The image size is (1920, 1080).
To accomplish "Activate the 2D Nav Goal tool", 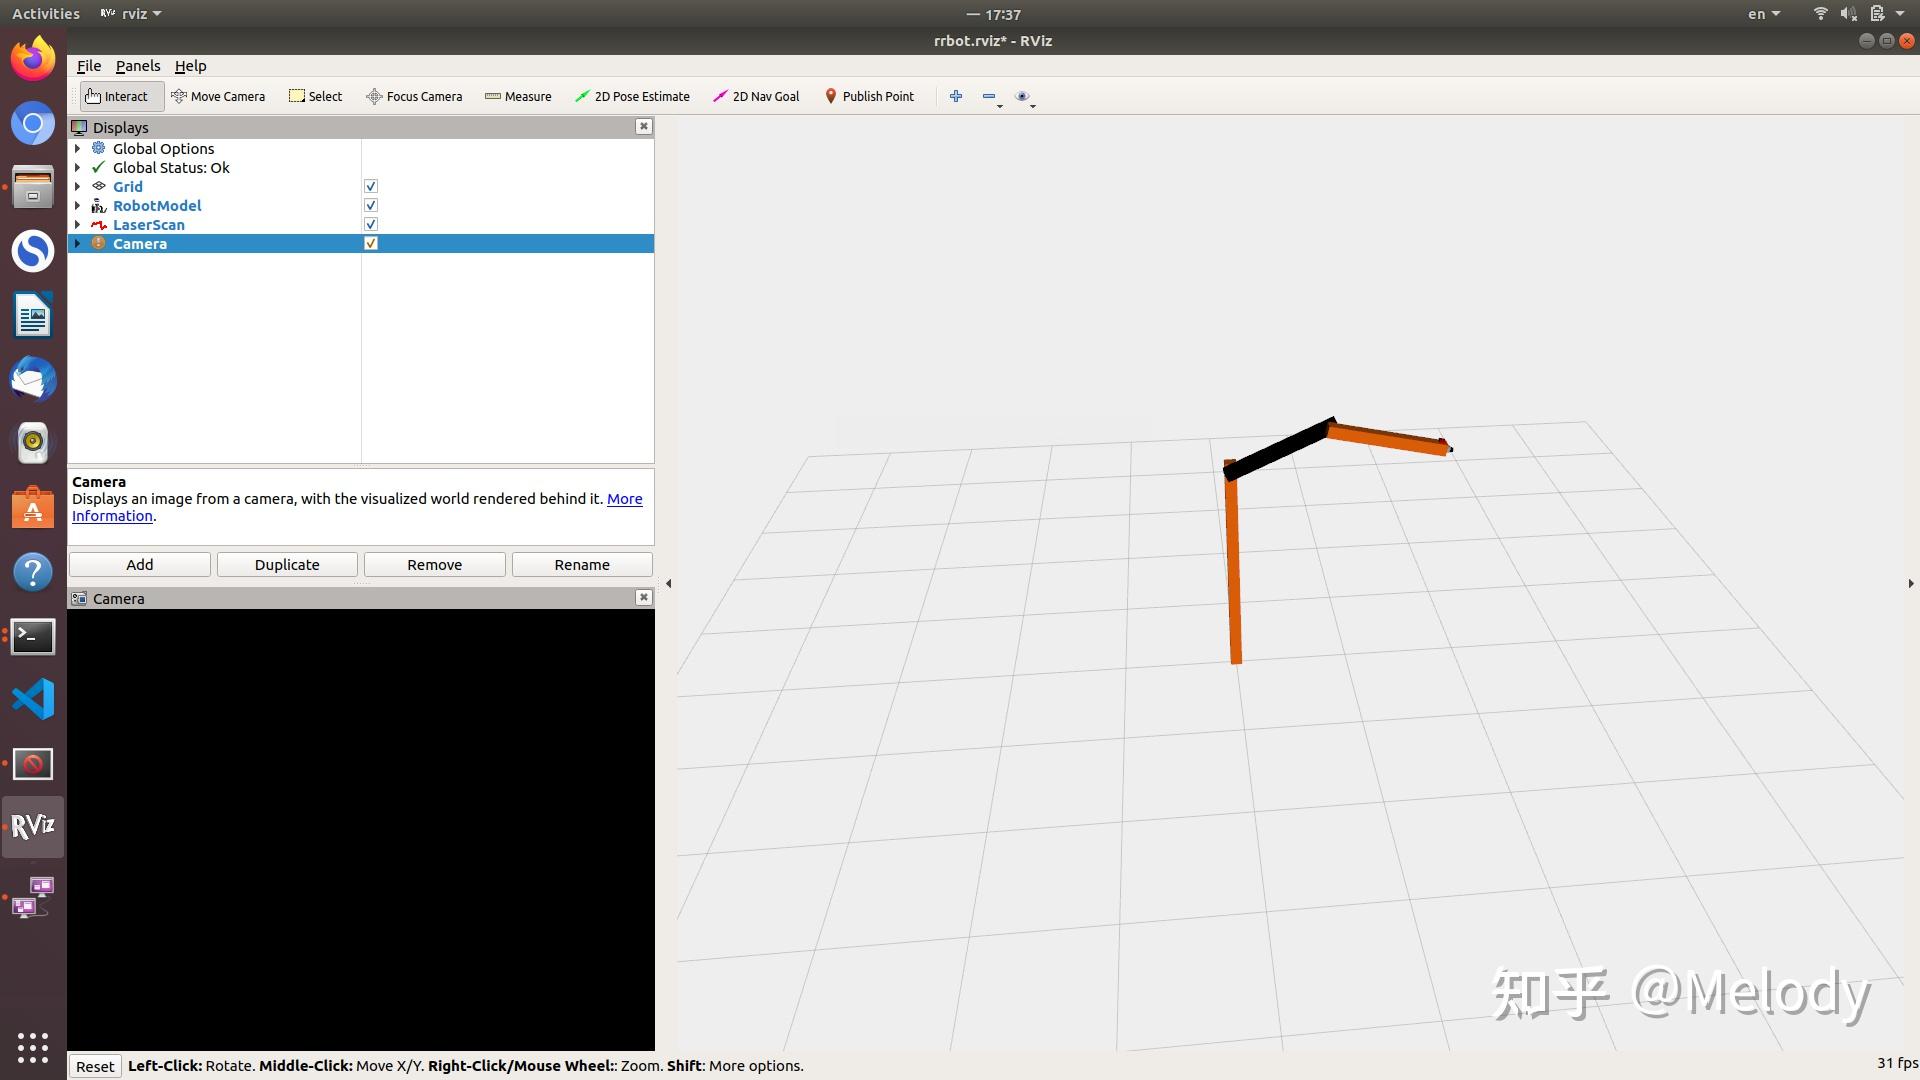I will click(x=756, y=96).
